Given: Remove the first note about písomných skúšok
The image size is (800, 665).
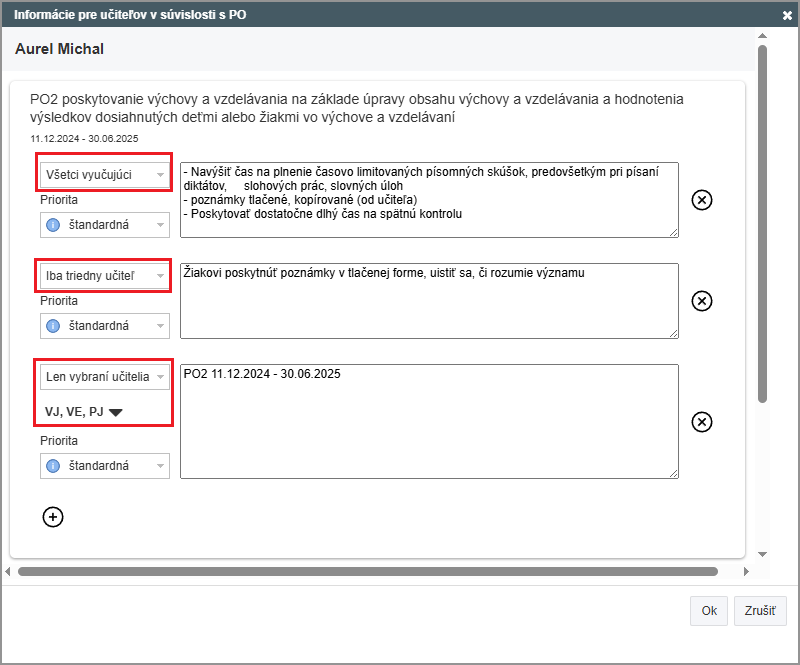Looking at the screenshot, I should [x=702, y=200].
